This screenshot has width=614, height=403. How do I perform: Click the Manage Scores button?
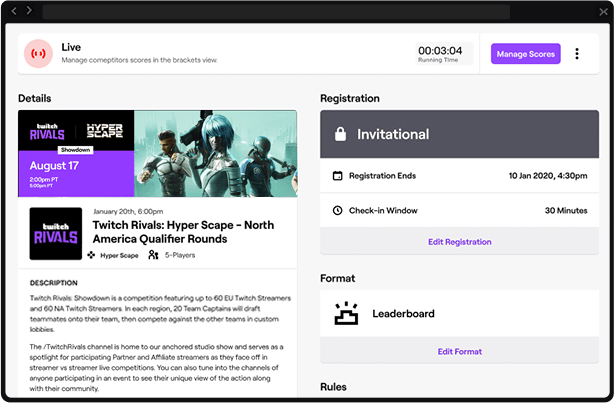(526, 54)
